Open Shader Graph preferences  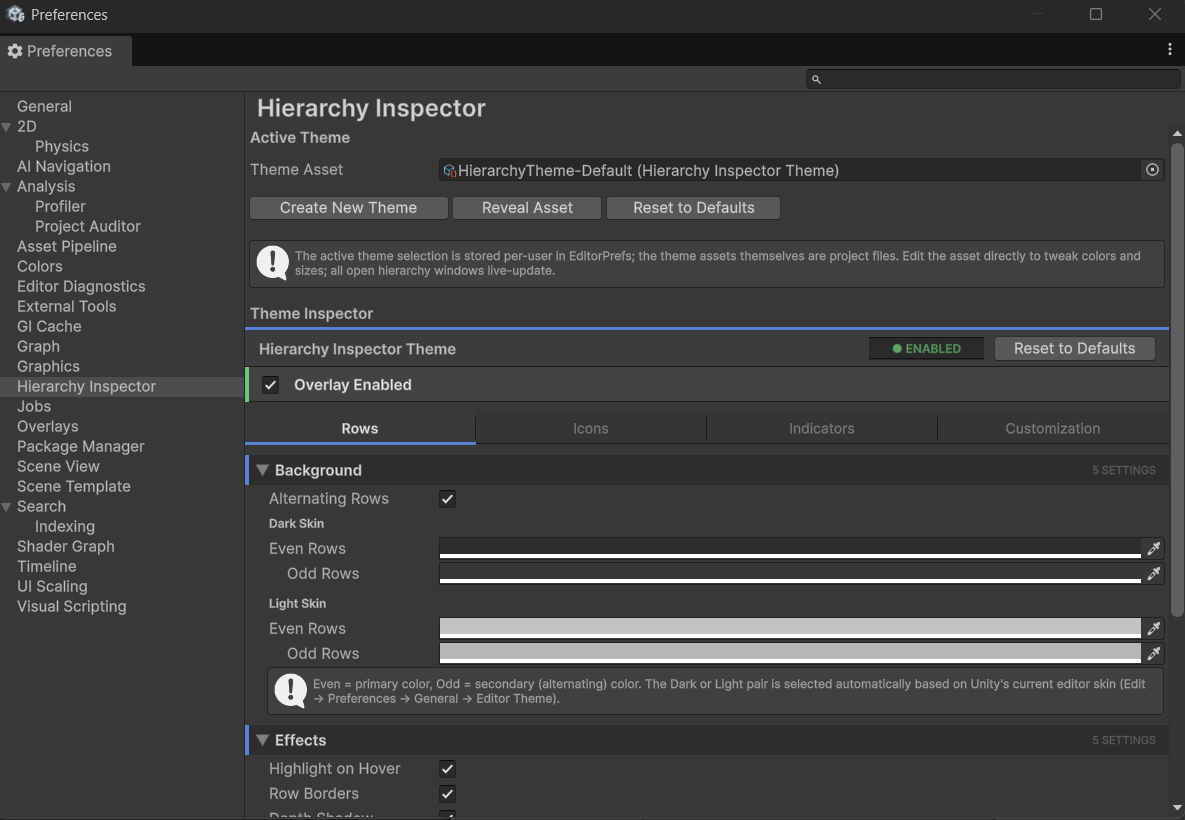66,547
